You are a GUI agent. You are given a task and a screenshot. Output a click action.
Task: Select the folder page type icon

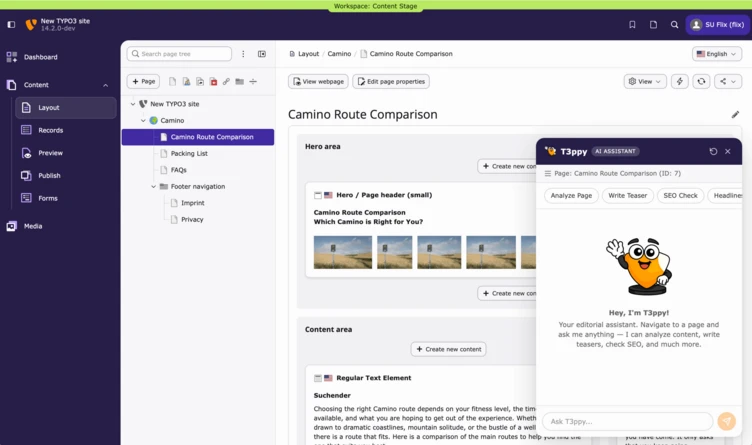click(x=239, y=82)
